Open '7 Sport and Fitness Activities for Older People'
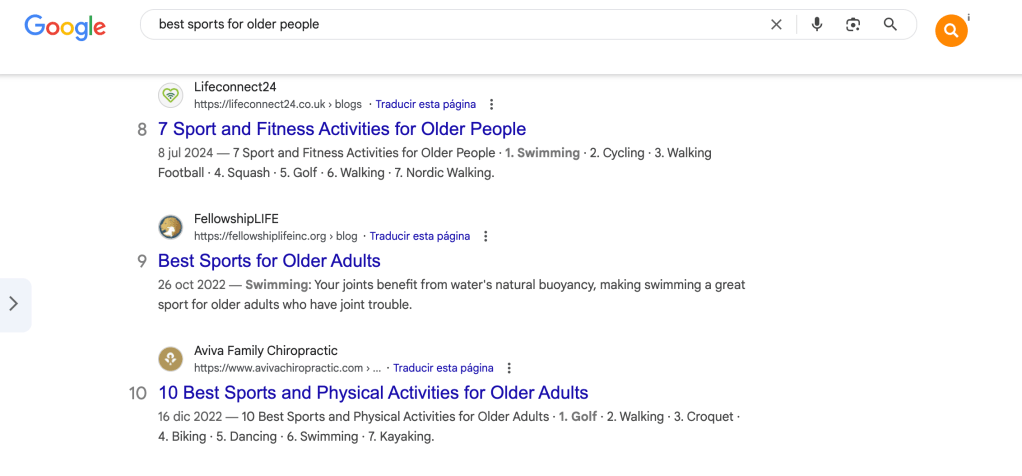1022x476 pixels. [x=342, y=128]
